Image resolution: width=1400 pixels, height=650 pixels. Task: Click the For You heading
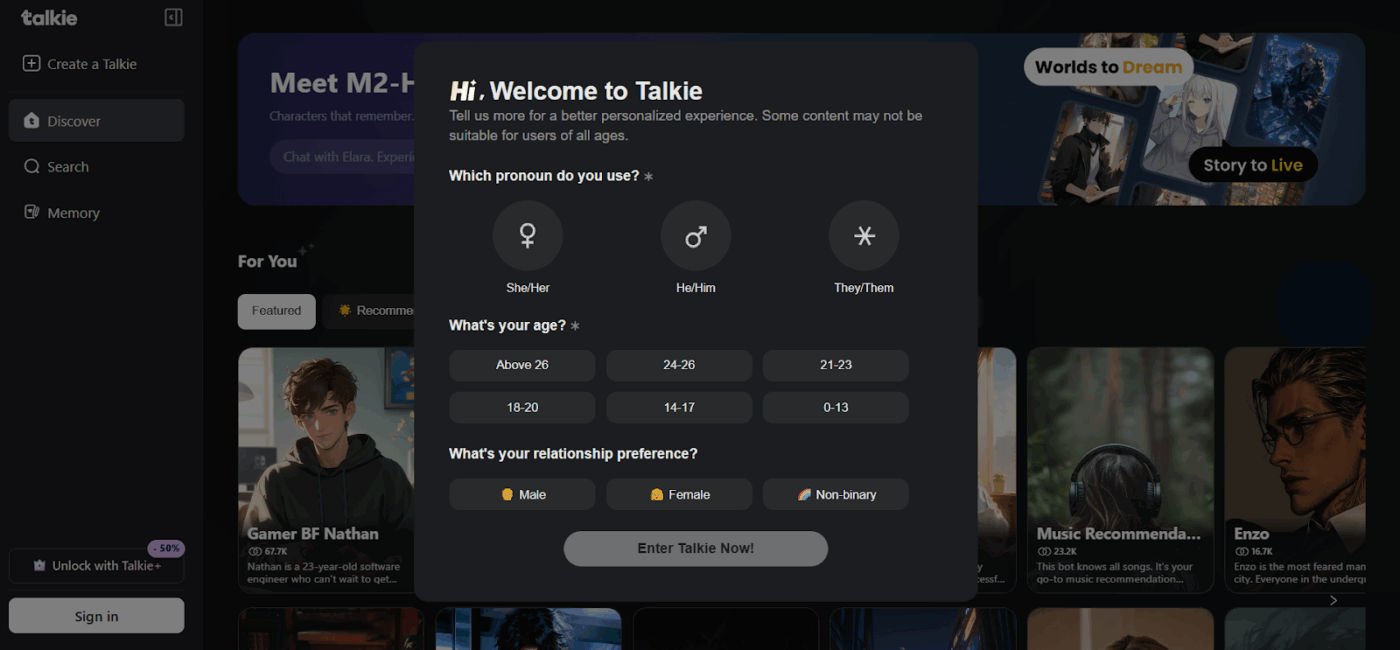click(267, 261)
